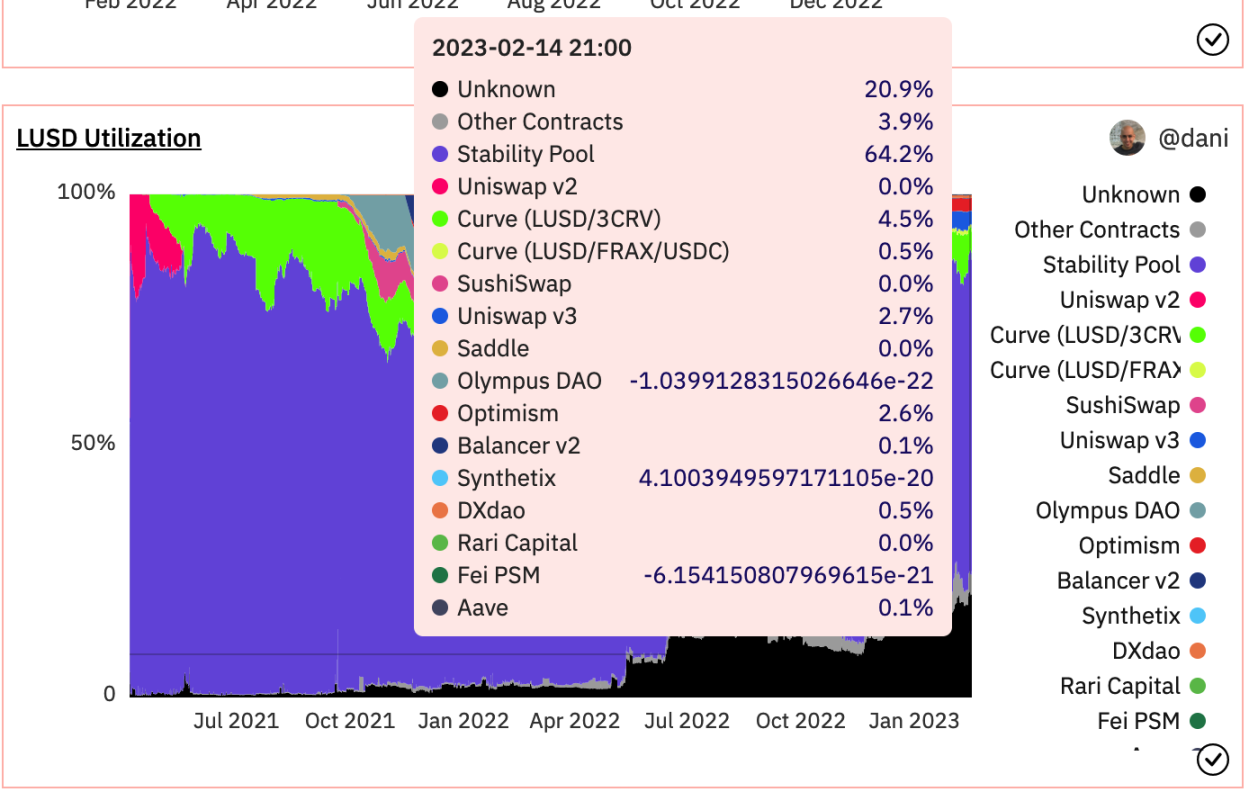The image size is (1249, 792).
Task: Click the DXdao legend orange dot
Action: pyautogui.click(x=1197, y=651)
